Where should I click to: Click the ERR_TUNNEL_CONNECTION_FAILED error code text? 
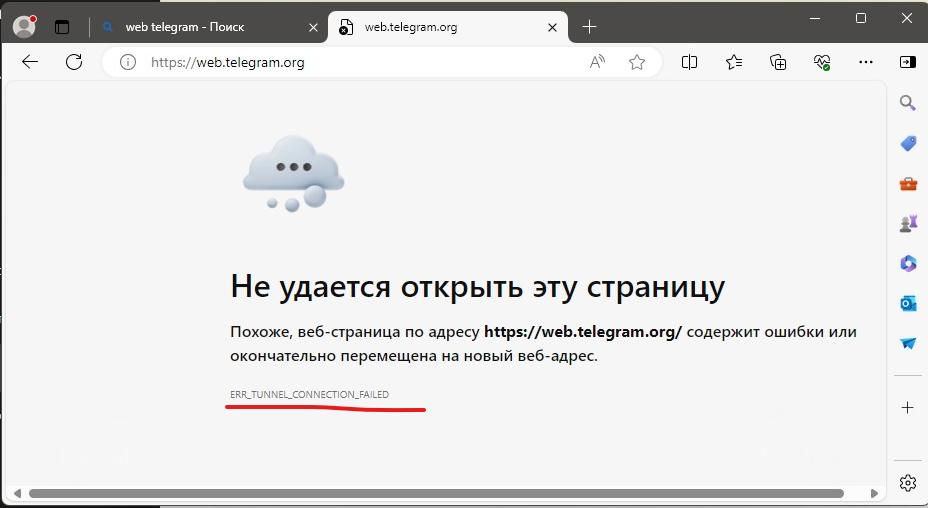(x=310, y=394)
